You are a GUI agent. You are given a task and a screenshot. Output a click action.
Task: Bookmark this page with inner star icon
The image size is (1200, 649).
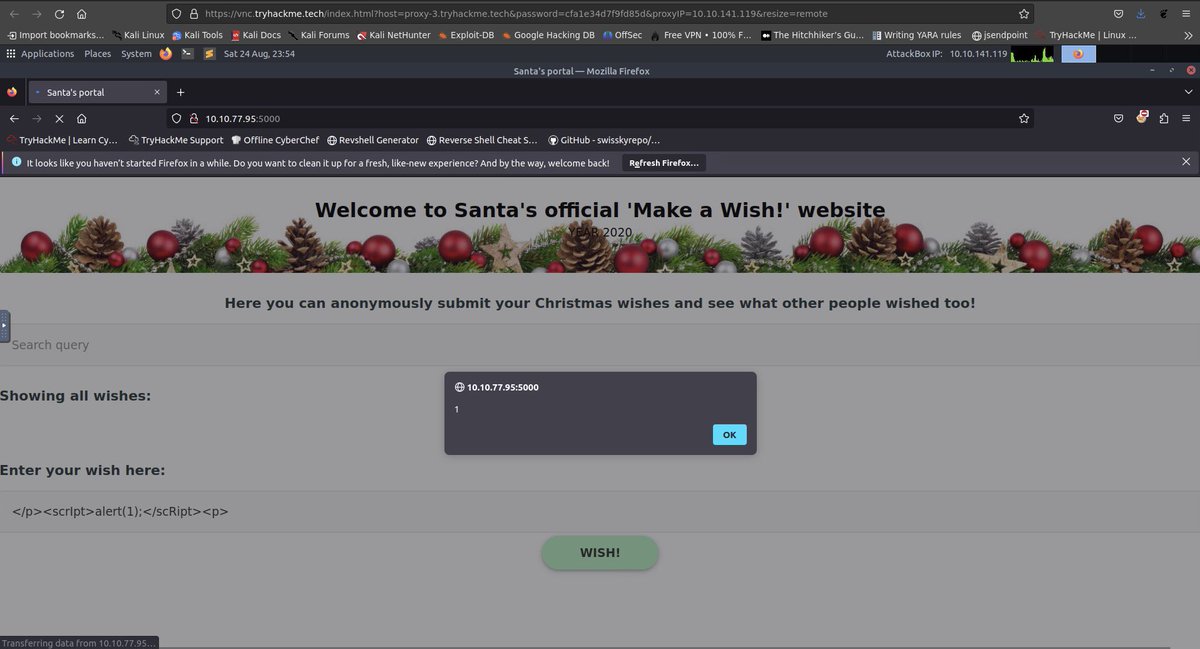click(1023, 118)
